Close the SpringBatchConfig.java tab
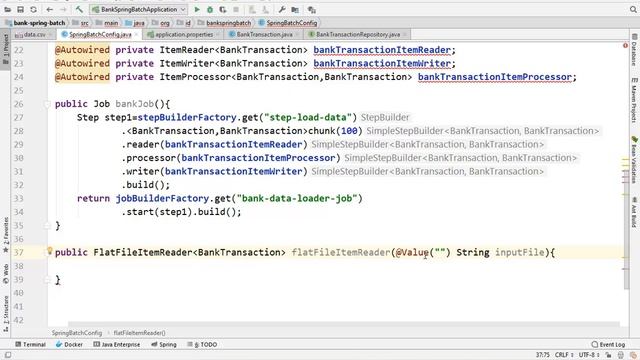640x360 pixels. [x=137, y=35]
